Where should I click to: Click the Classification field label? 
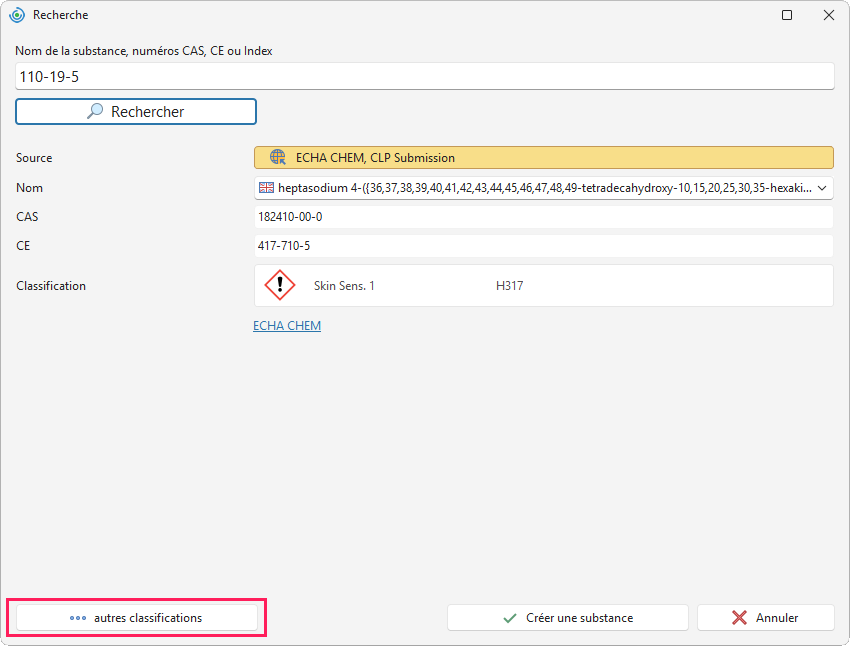pos(51,286)
